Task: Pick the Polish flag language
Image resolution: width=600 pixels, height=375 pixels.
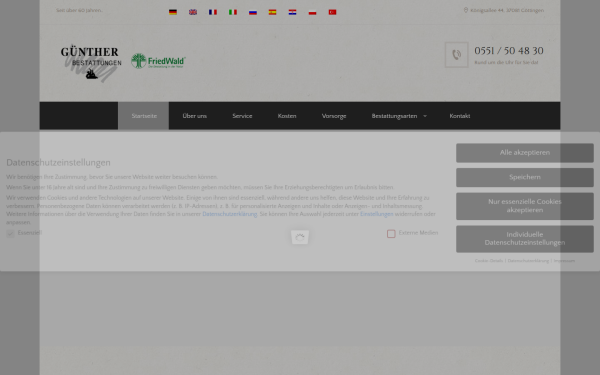Action: point(312,12)
